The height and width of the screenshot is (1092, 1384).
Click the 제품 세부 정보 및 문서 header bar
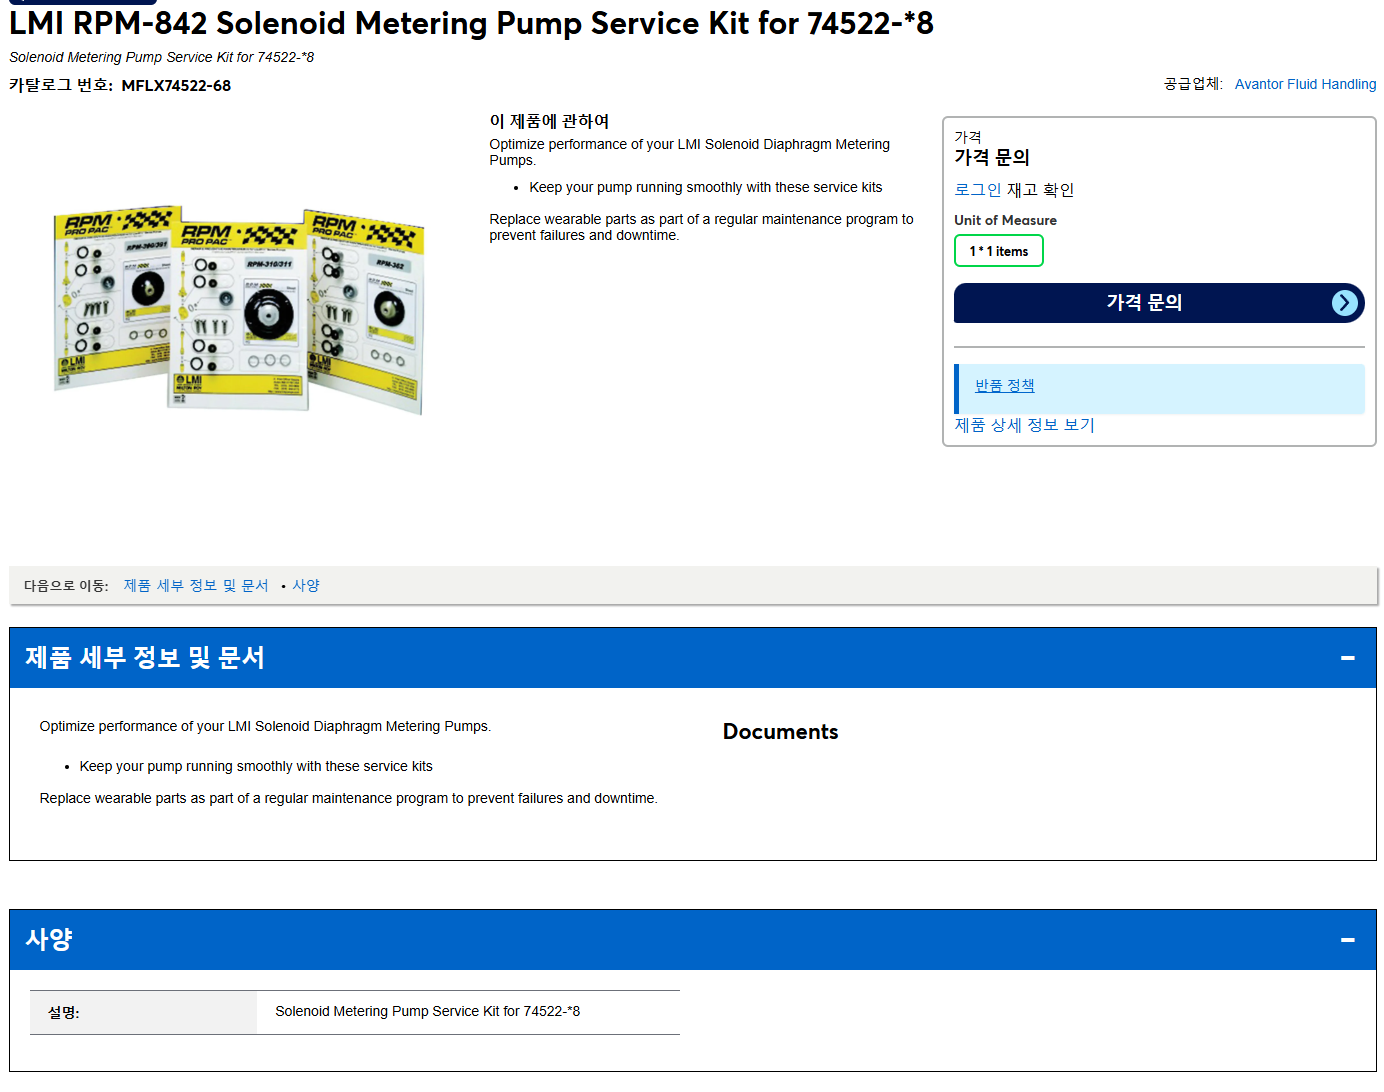point(692,658)
